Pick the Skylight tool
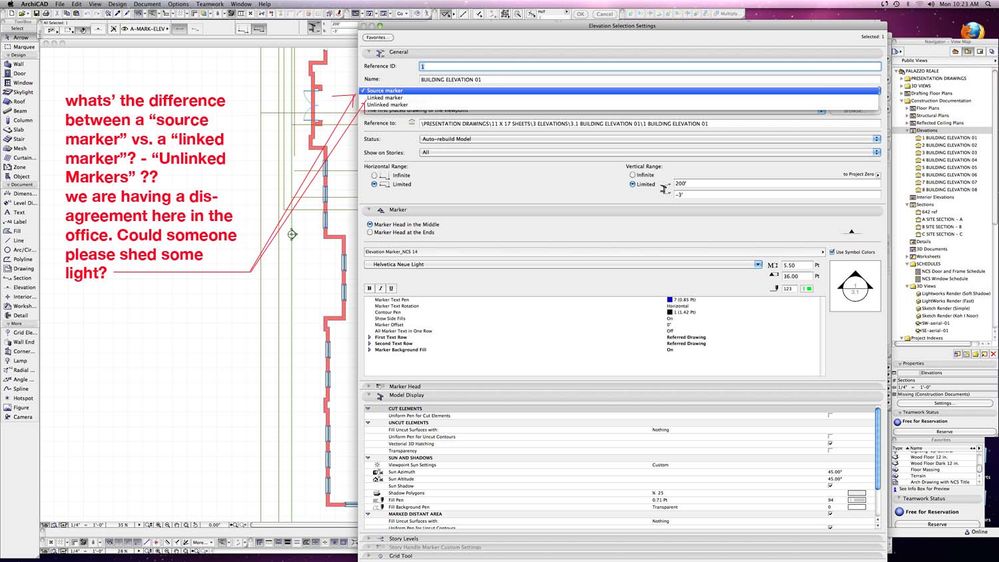 (20, 91)
